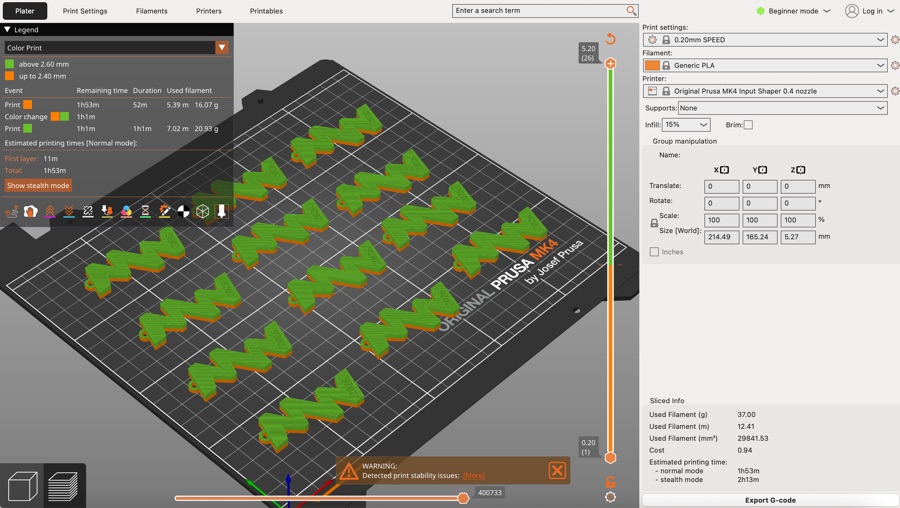Image resolution: width=900 pixels, height=508 pixels.
Task: Click the Y axis mirror icon
Action: pos(763,170)
